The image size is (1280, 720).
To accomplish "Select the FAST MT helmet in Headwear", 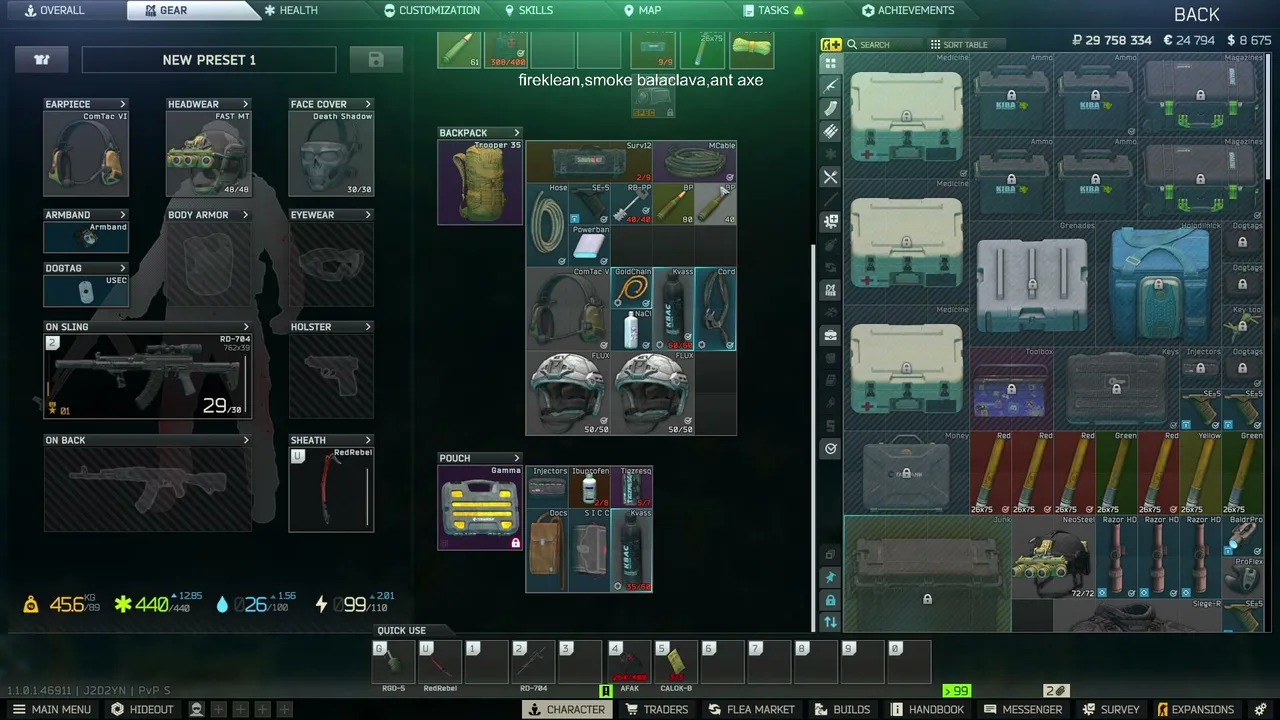I will pos(208,153).
